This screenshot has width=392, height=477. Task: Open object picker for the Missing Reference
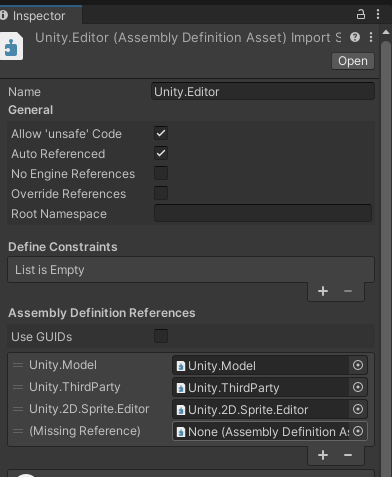(x=358, y=431)
